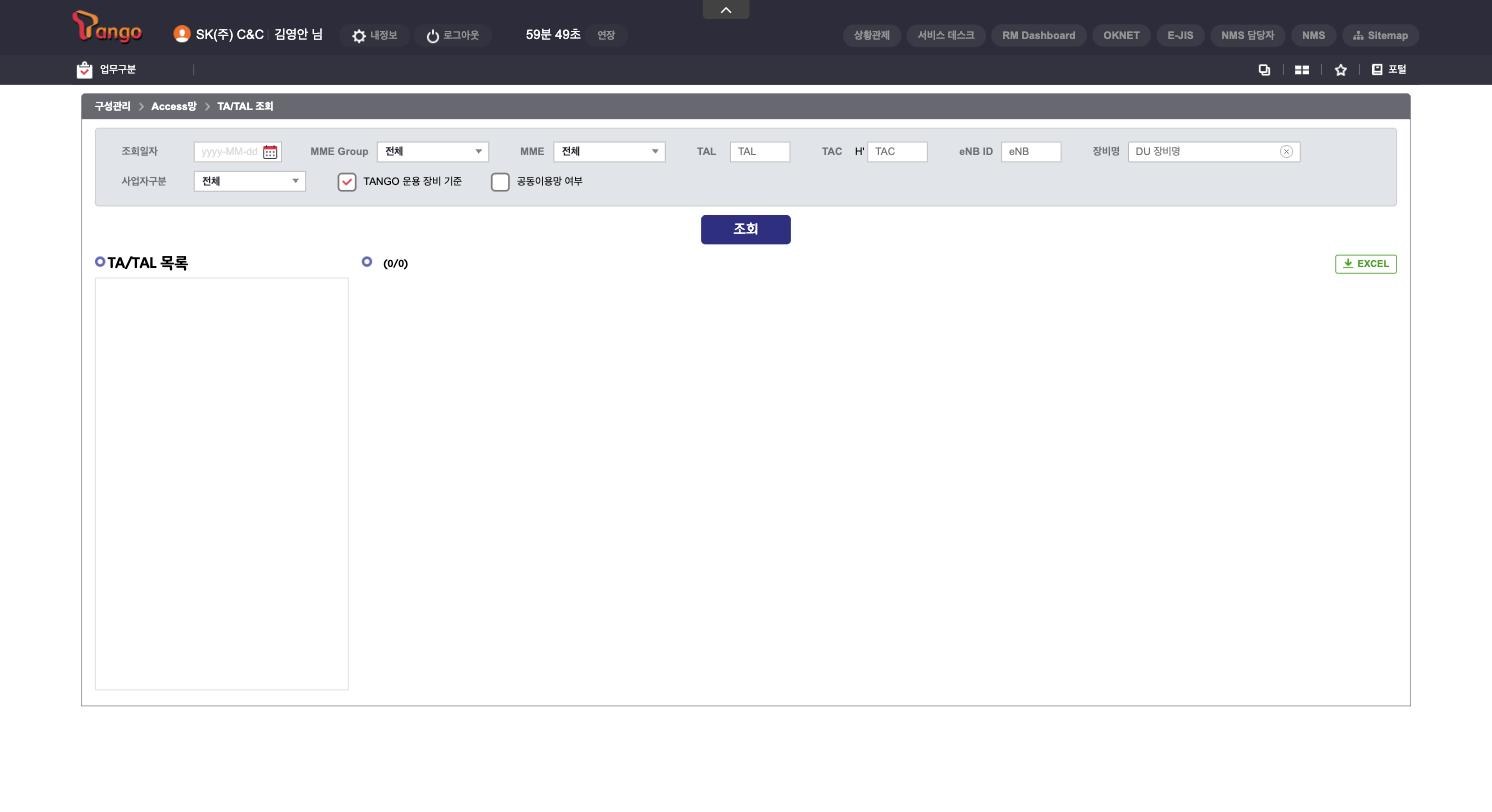Click the tile layout icon
The image size is (1492, 812).
pyautogui.click(x=1302, y=70)
